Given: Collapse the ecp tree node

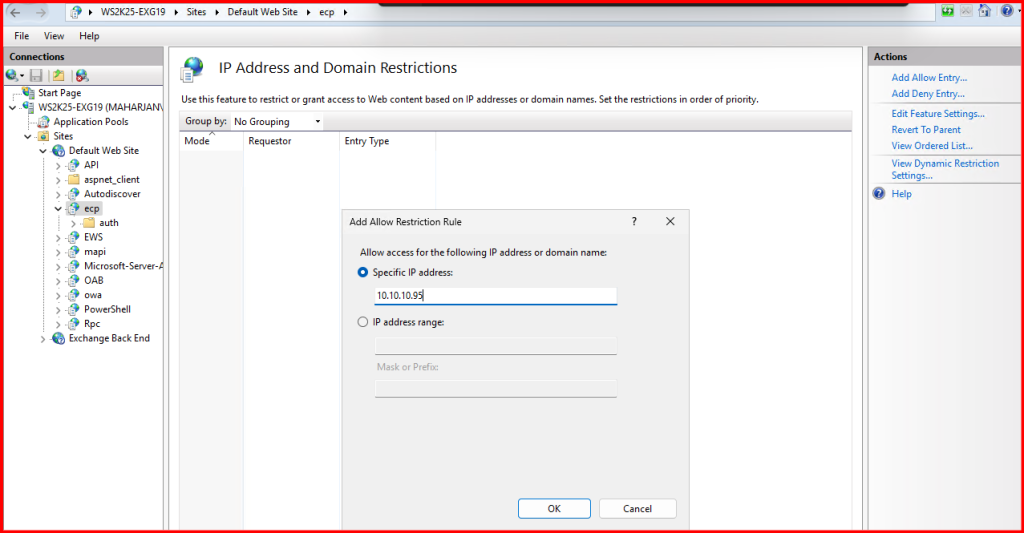Looking at the screenshot, I should 58,209.
